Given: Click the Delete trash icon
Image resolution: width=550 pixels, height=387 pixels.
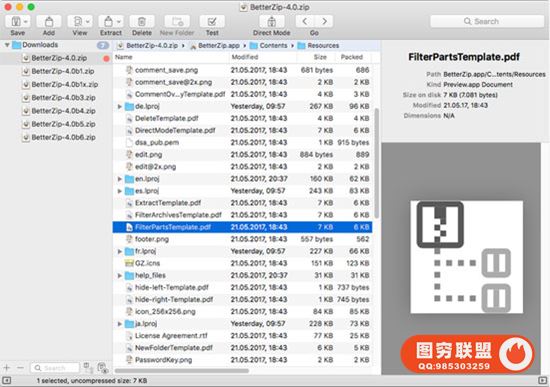Looking at the screenshot, I should [x=142, y=22].
